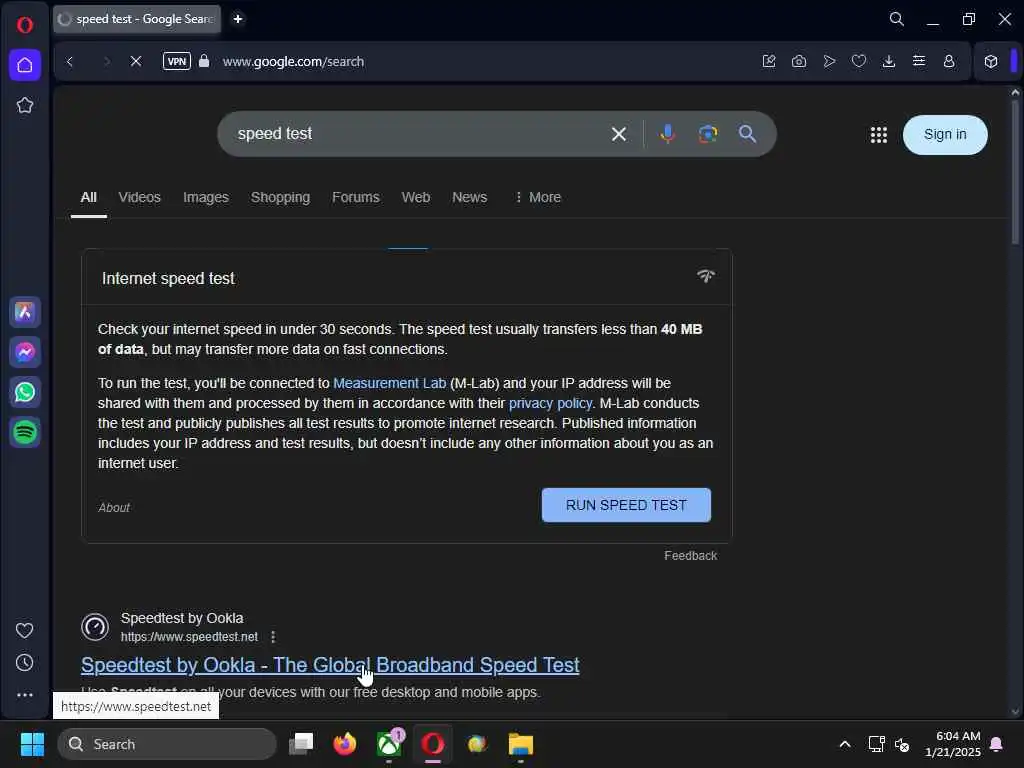Click RUN SPEED TEST button
This screenshot has width=1024, height=768.
(626, 505)
